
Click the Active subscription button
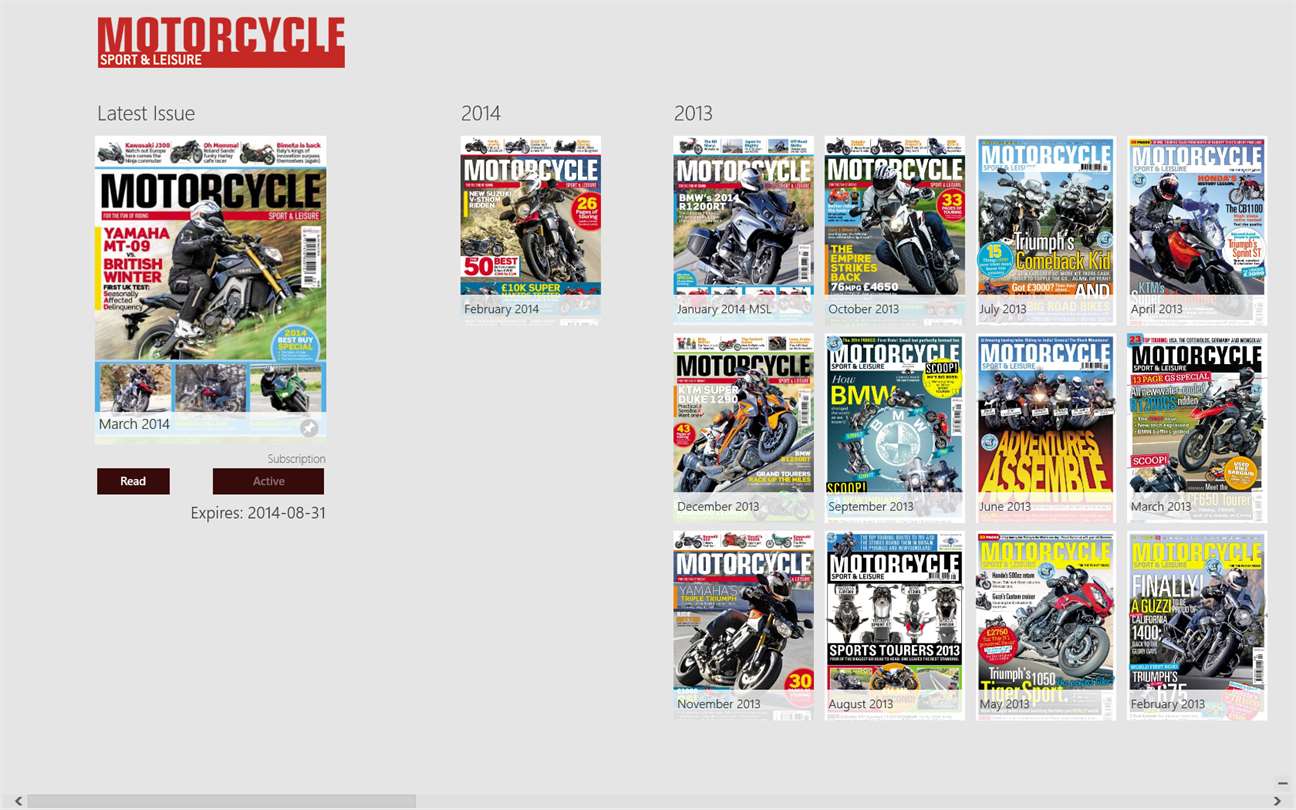268,481
